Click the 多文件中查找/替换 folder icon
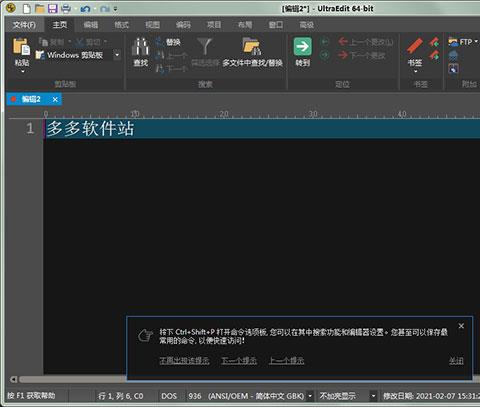The image size is (480, 407). (252, 46)
